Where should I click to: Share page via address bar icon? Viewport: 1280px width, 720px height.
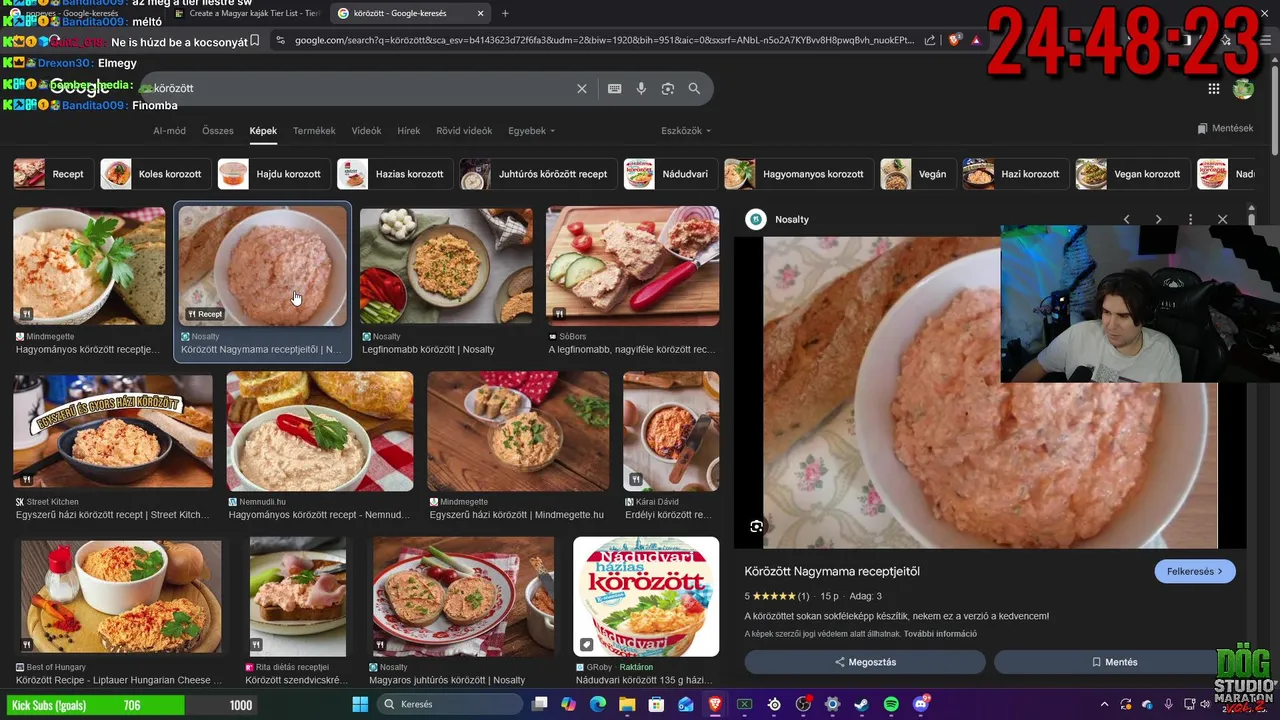pos(930,40)
